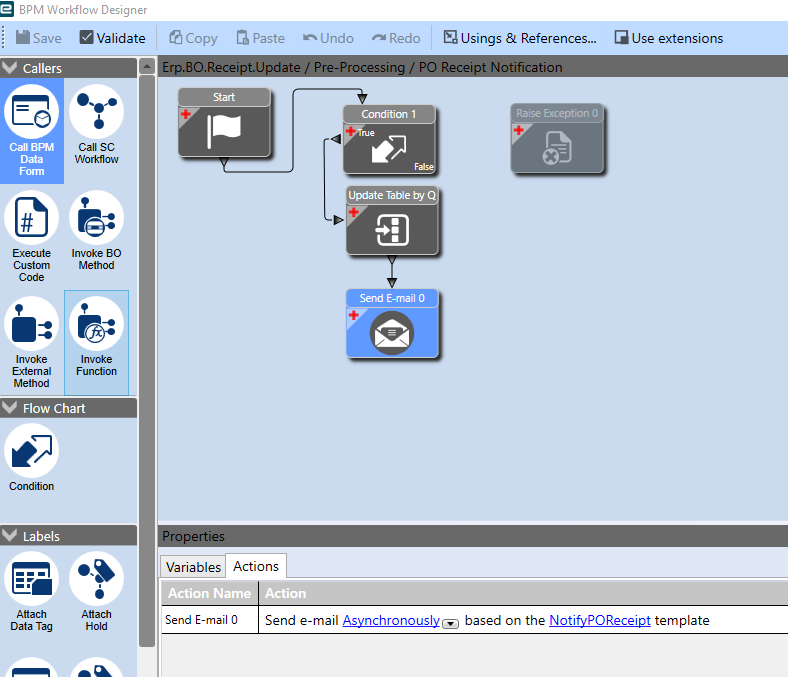Click the red plus on Start node
The width and height of the screenshot is (788, 677).
[186, 114]
